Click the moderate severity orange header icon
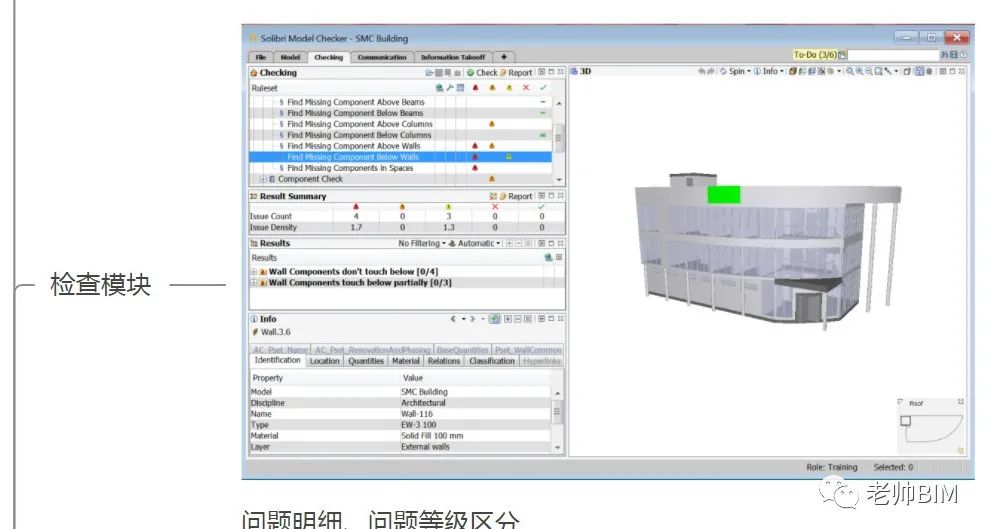The image size is (991, 529). [x=492, y=88]
